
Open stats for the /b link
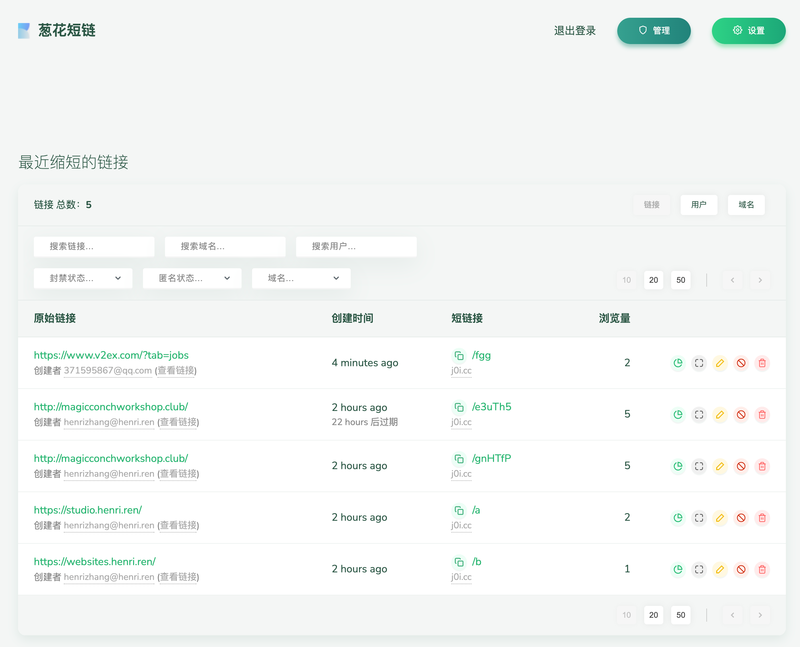click(x=678, y=569)
